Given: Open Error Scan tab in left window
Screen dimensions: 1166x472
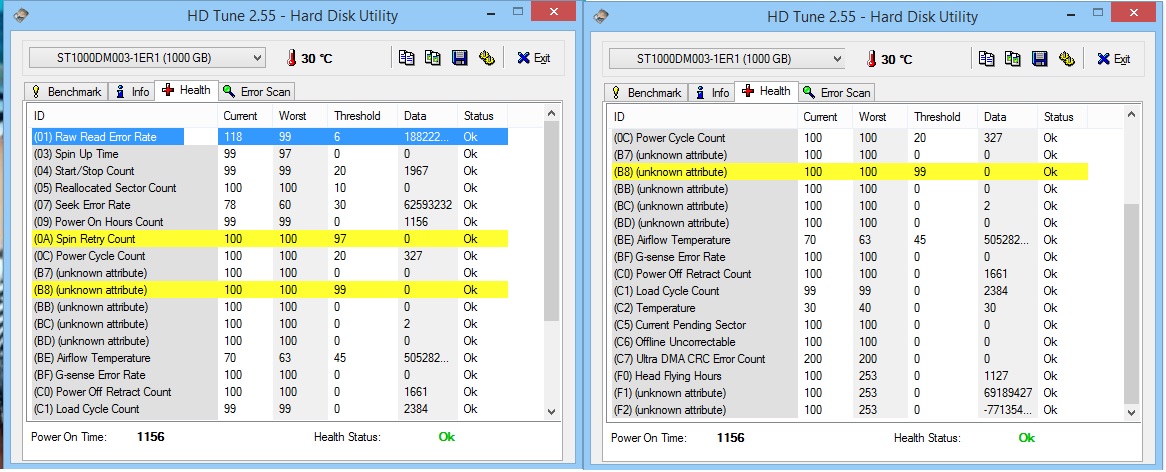Looking at the screenshot, I should [257, 92].
